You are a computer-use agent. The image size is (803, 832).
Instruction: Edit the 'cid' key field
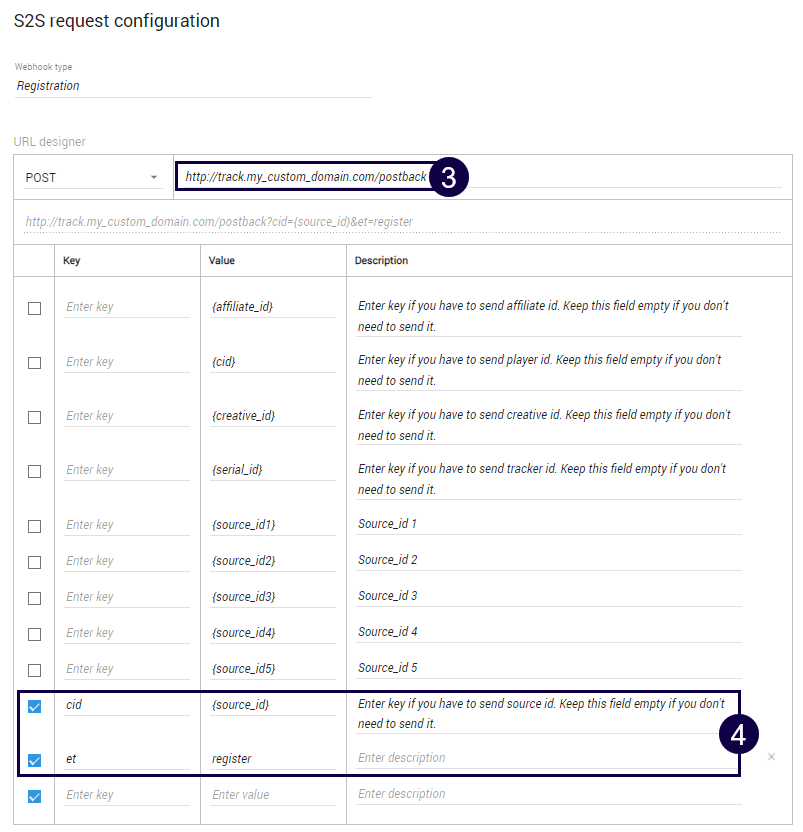pos(126,705)
